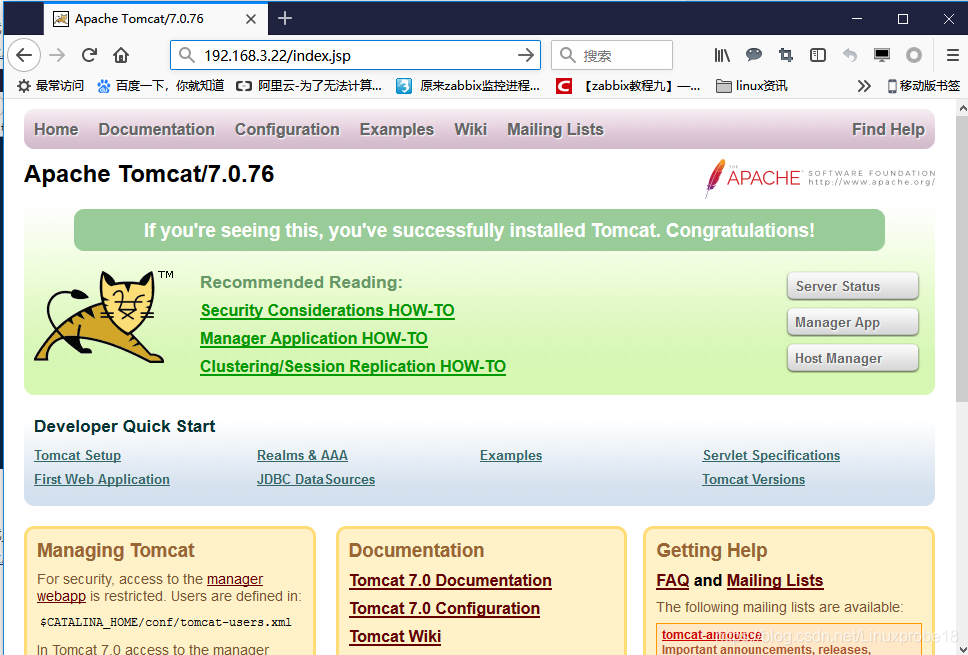Screen dimensions: 968x655
Task: Open the 【zabbix教程九】 bookmark
Action: pos(628,86)
